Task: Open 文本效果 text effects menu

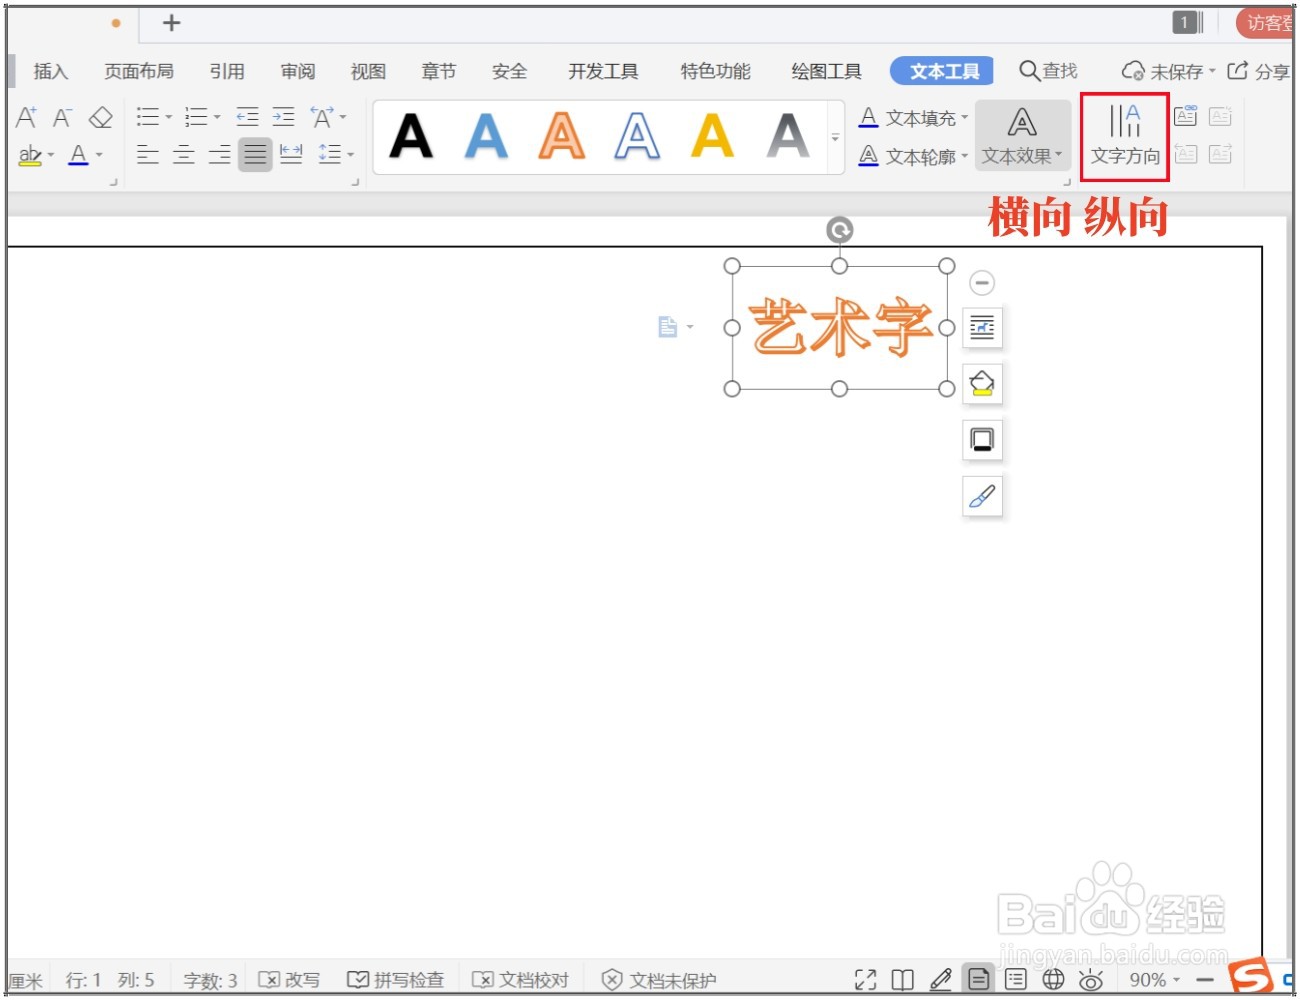Action: pos(1022,136)
